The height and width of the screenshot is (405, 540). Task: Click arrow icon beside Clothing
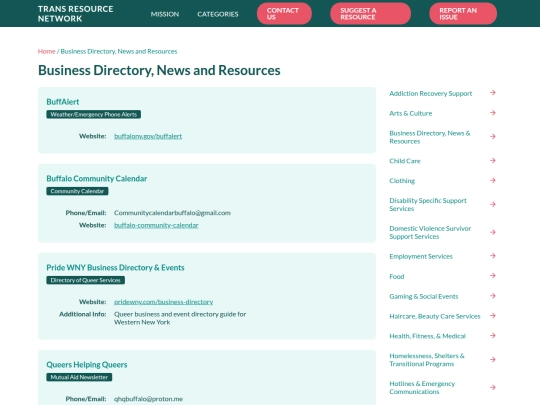point(493,180)
